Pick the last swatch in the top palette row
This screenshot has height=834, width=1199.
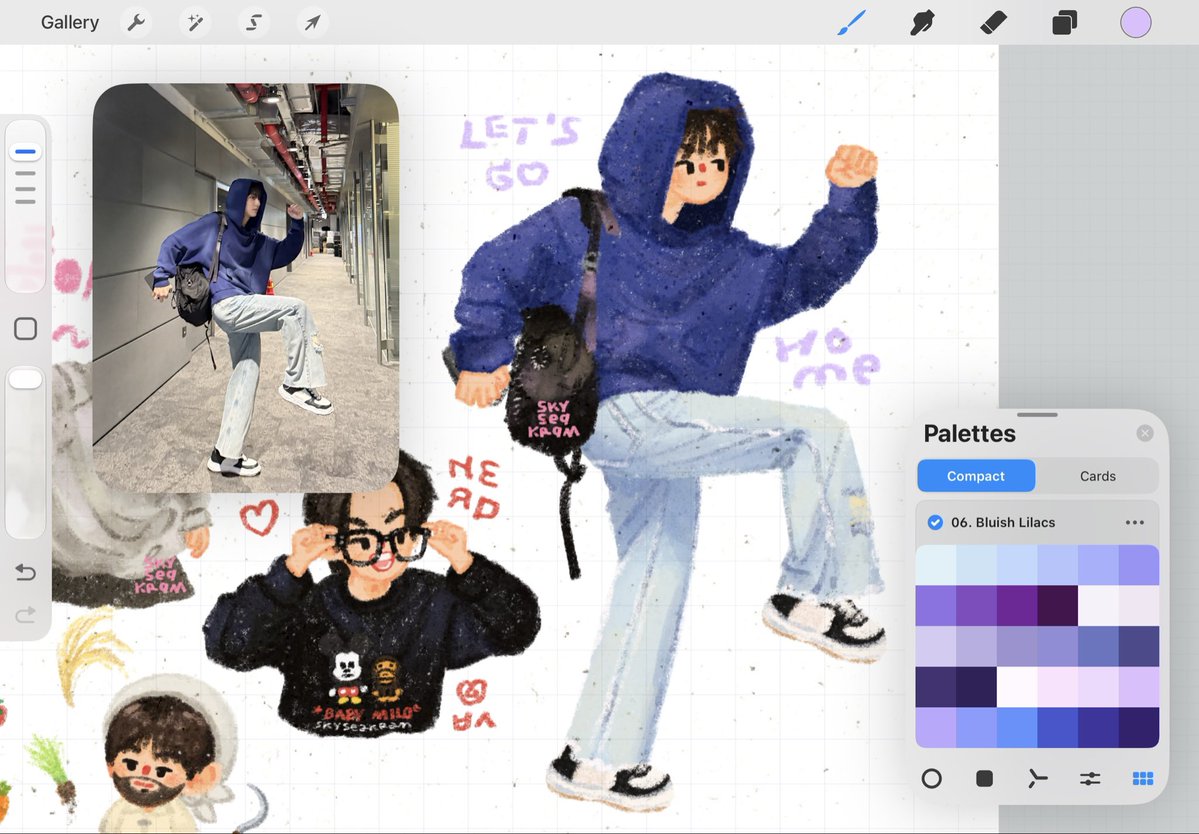pyautogui.click(x=1139, y=565)
